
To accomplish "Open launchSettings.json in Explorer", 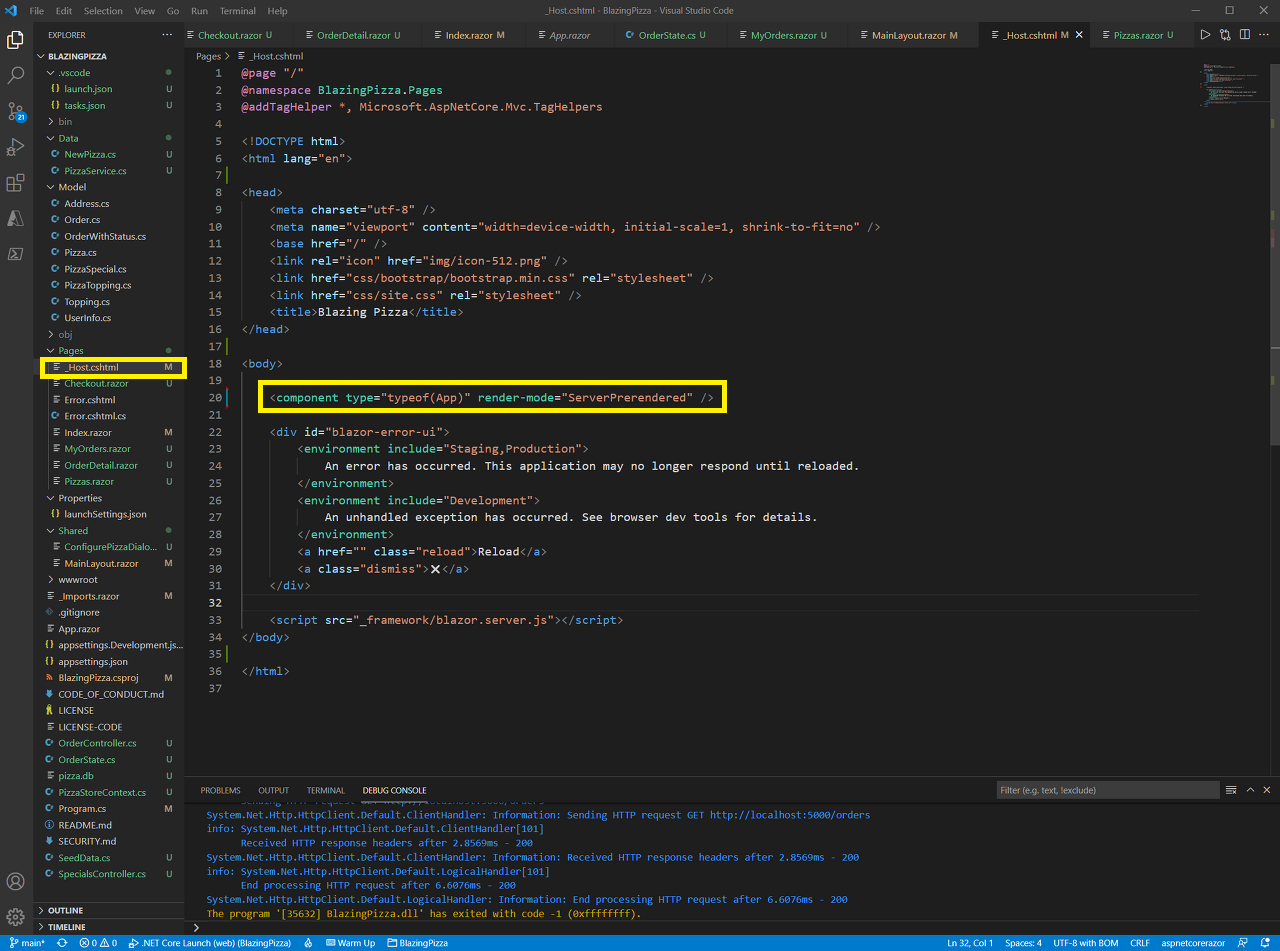I will [104, 514].
